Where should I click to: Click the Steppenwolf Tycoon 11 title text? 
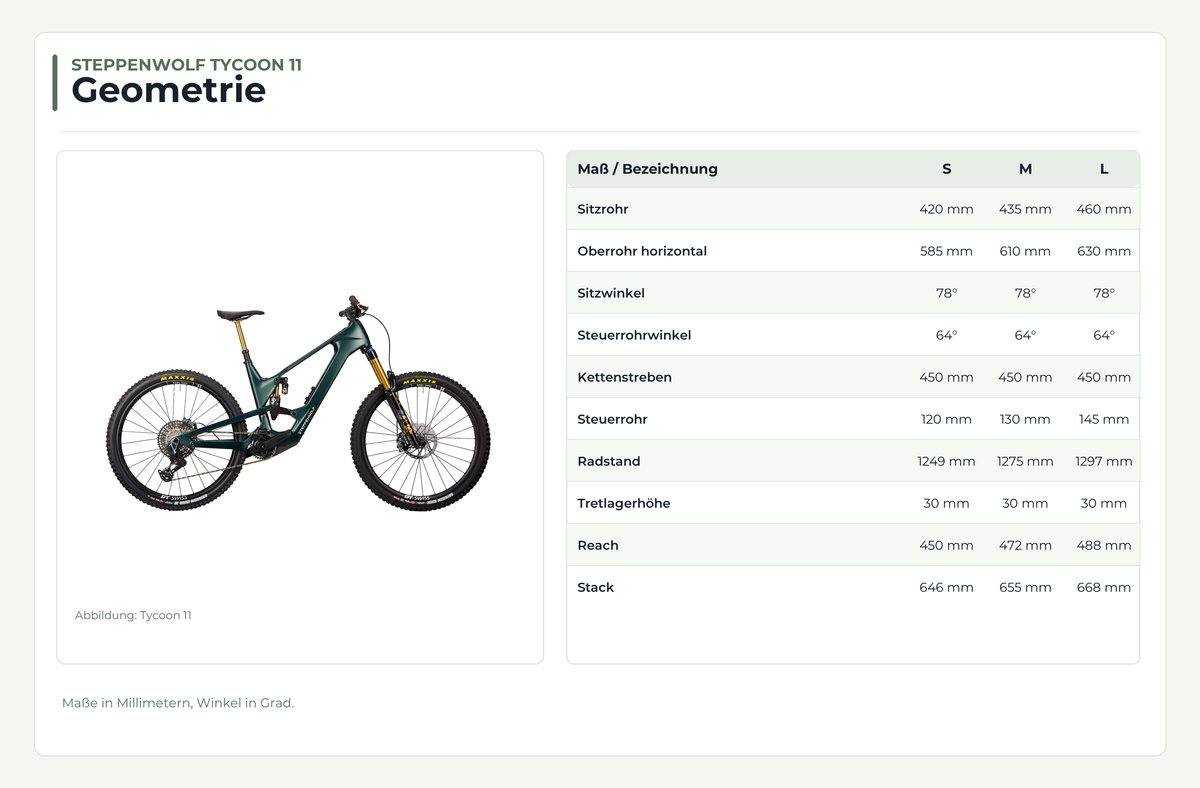point(186,65)
